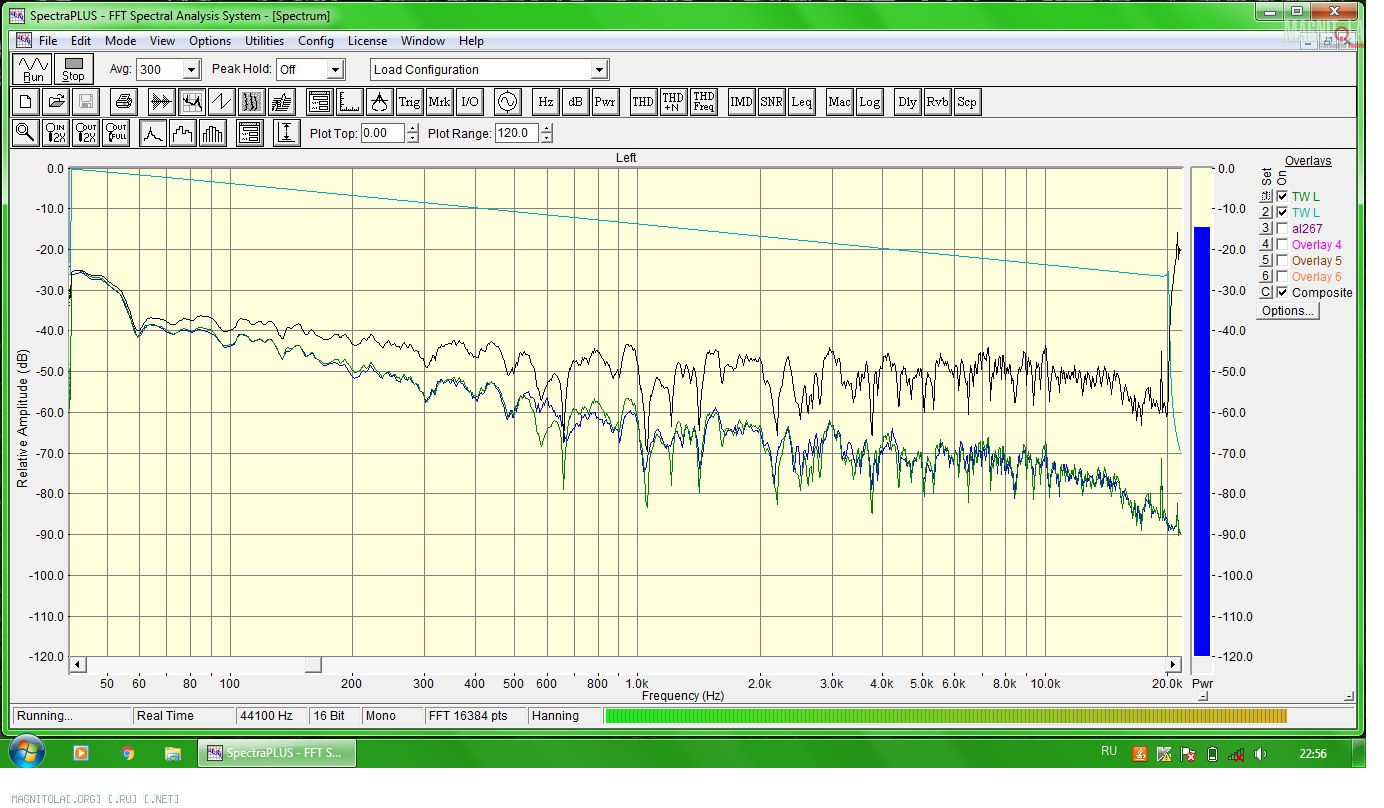Open the Avg count dropdown
1384x808 pixels.
coord(192,70)
